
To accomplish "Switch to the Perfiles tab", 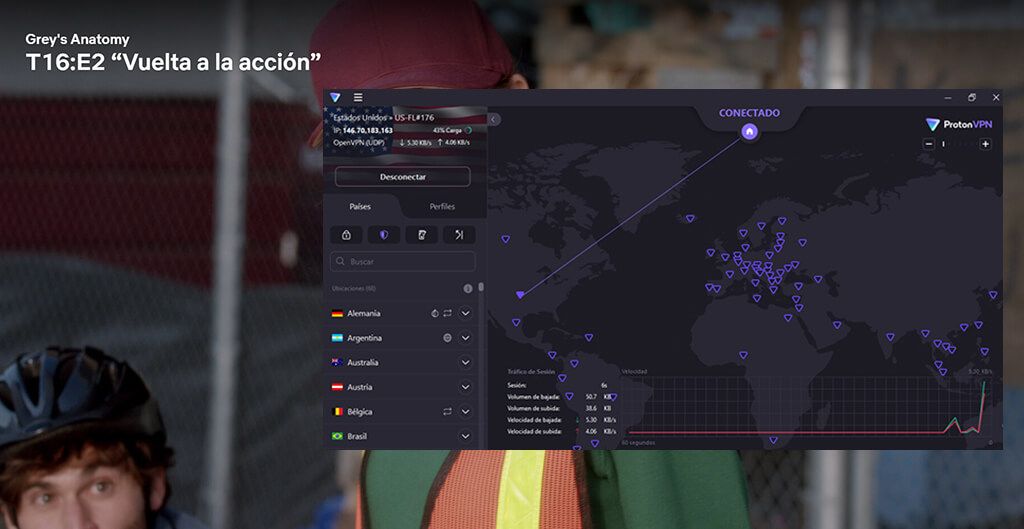I will (442, 206).
